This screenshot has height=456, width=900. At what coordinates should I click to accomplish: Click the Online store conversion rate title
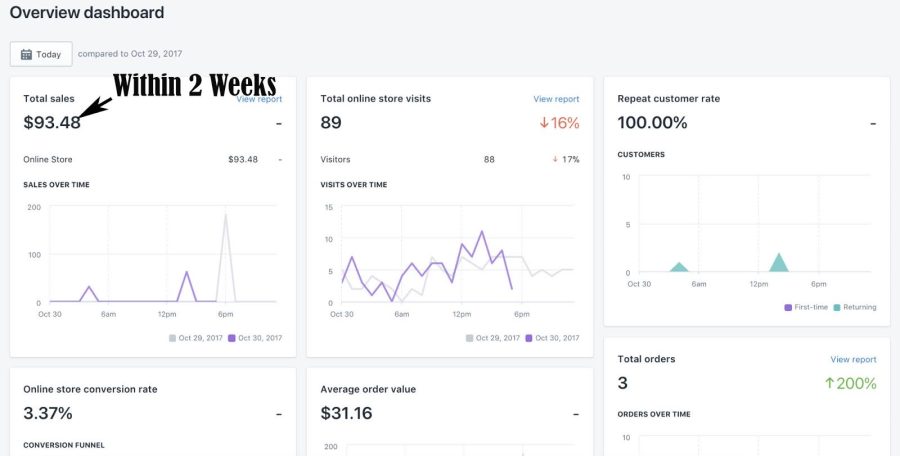tap(90, 389)
